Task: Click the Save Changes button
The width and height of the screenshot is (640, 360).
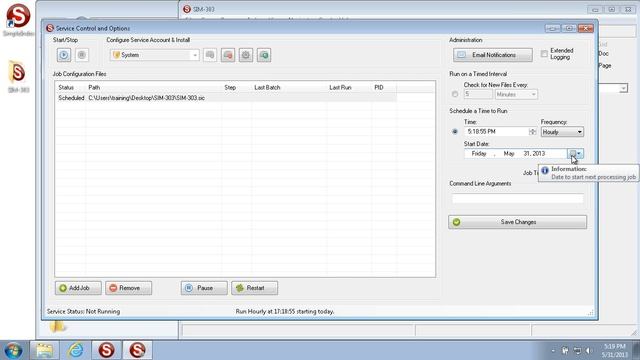Action: 518,222
